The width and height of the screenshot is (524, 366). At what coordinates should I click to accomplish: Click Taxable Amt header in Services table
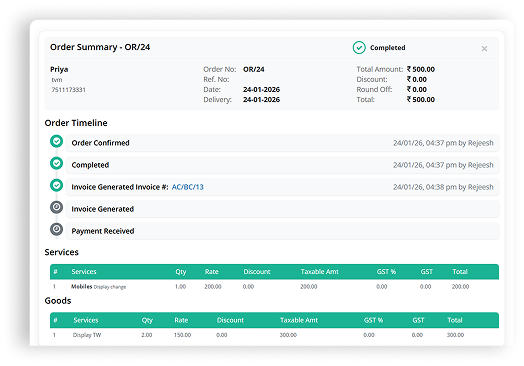(319, 272)
